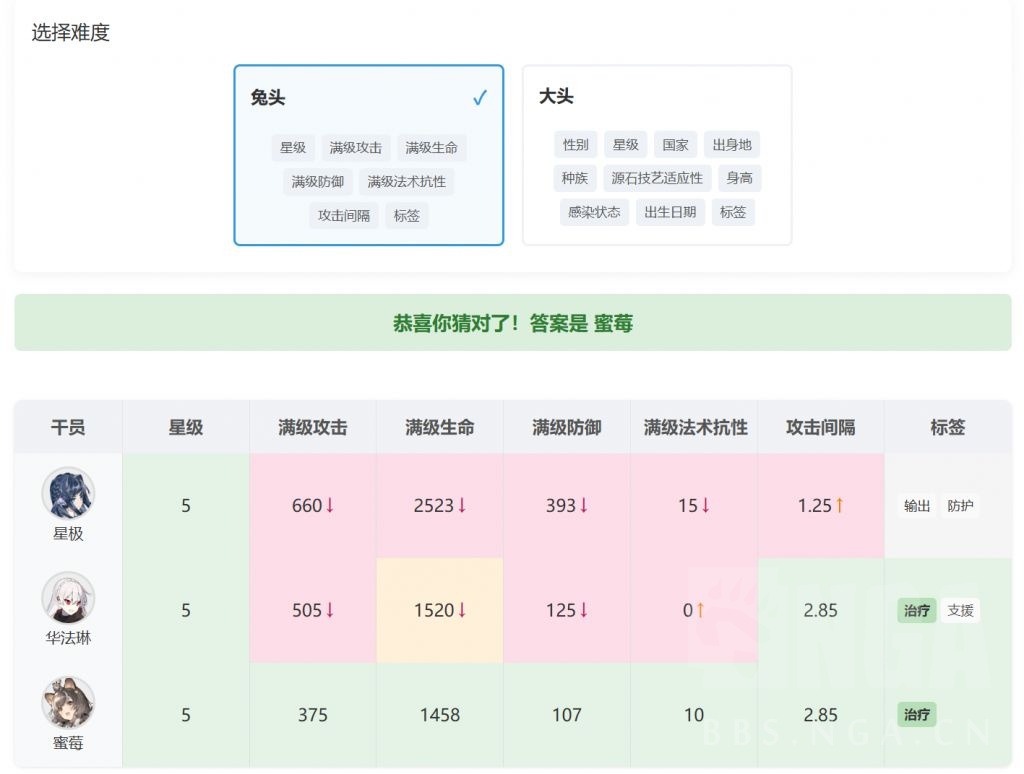Toggle the 性别 tag on 大头 card
This screenshot has width=1024, height=774.
point(575,144)
